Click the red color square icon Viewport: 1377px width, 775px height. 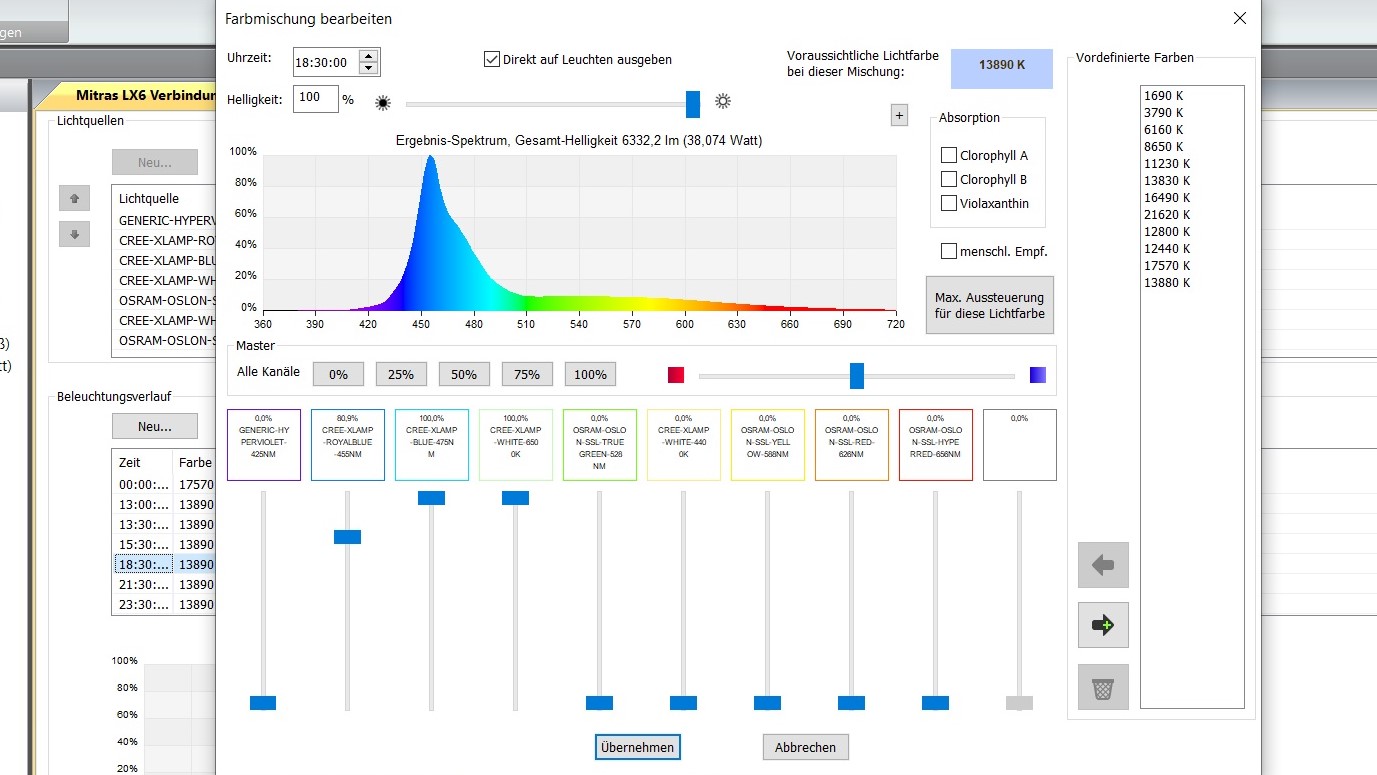[x=676, y=375]
